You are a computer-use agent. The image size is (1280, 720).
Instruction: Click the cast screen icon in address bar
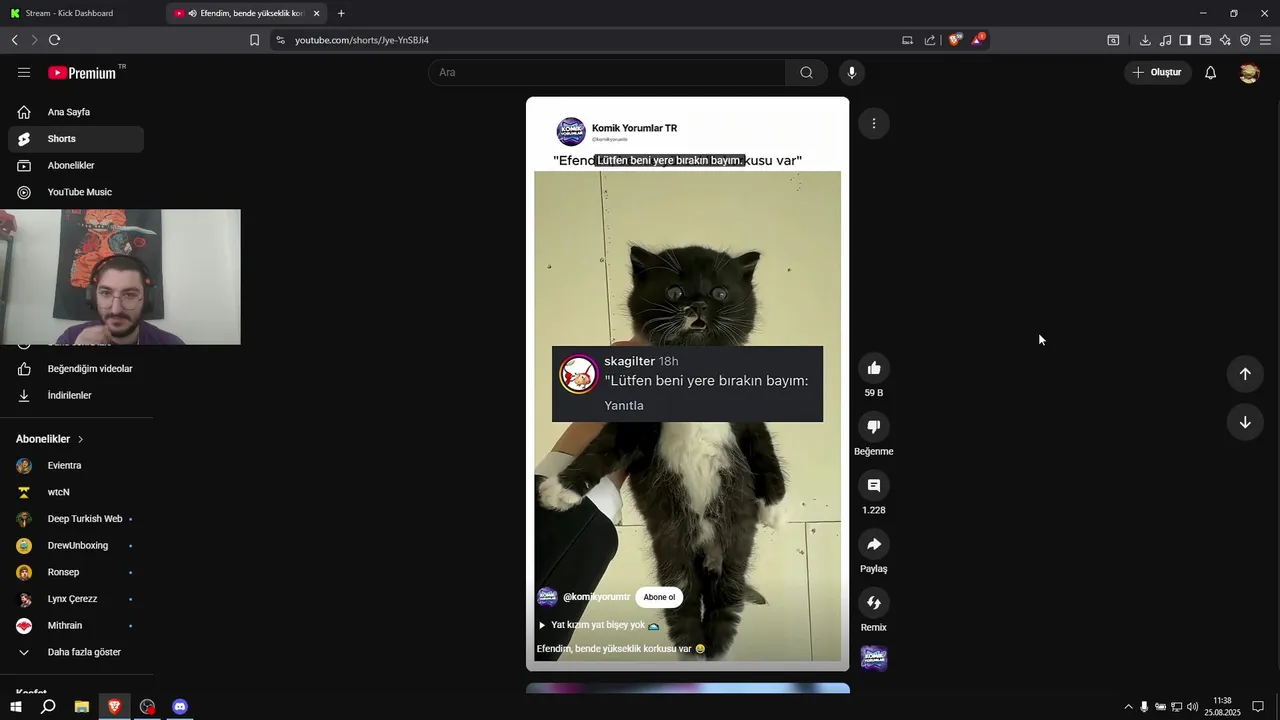click(x=908, y=40)
